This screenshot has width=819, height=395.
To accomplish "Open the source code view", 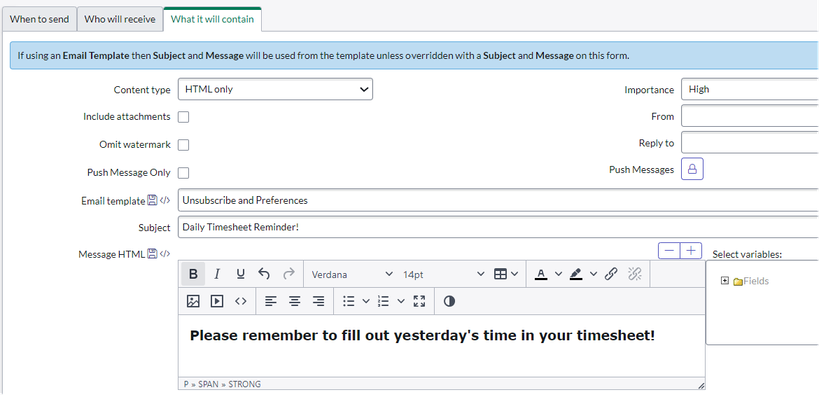I will point(240,301).
